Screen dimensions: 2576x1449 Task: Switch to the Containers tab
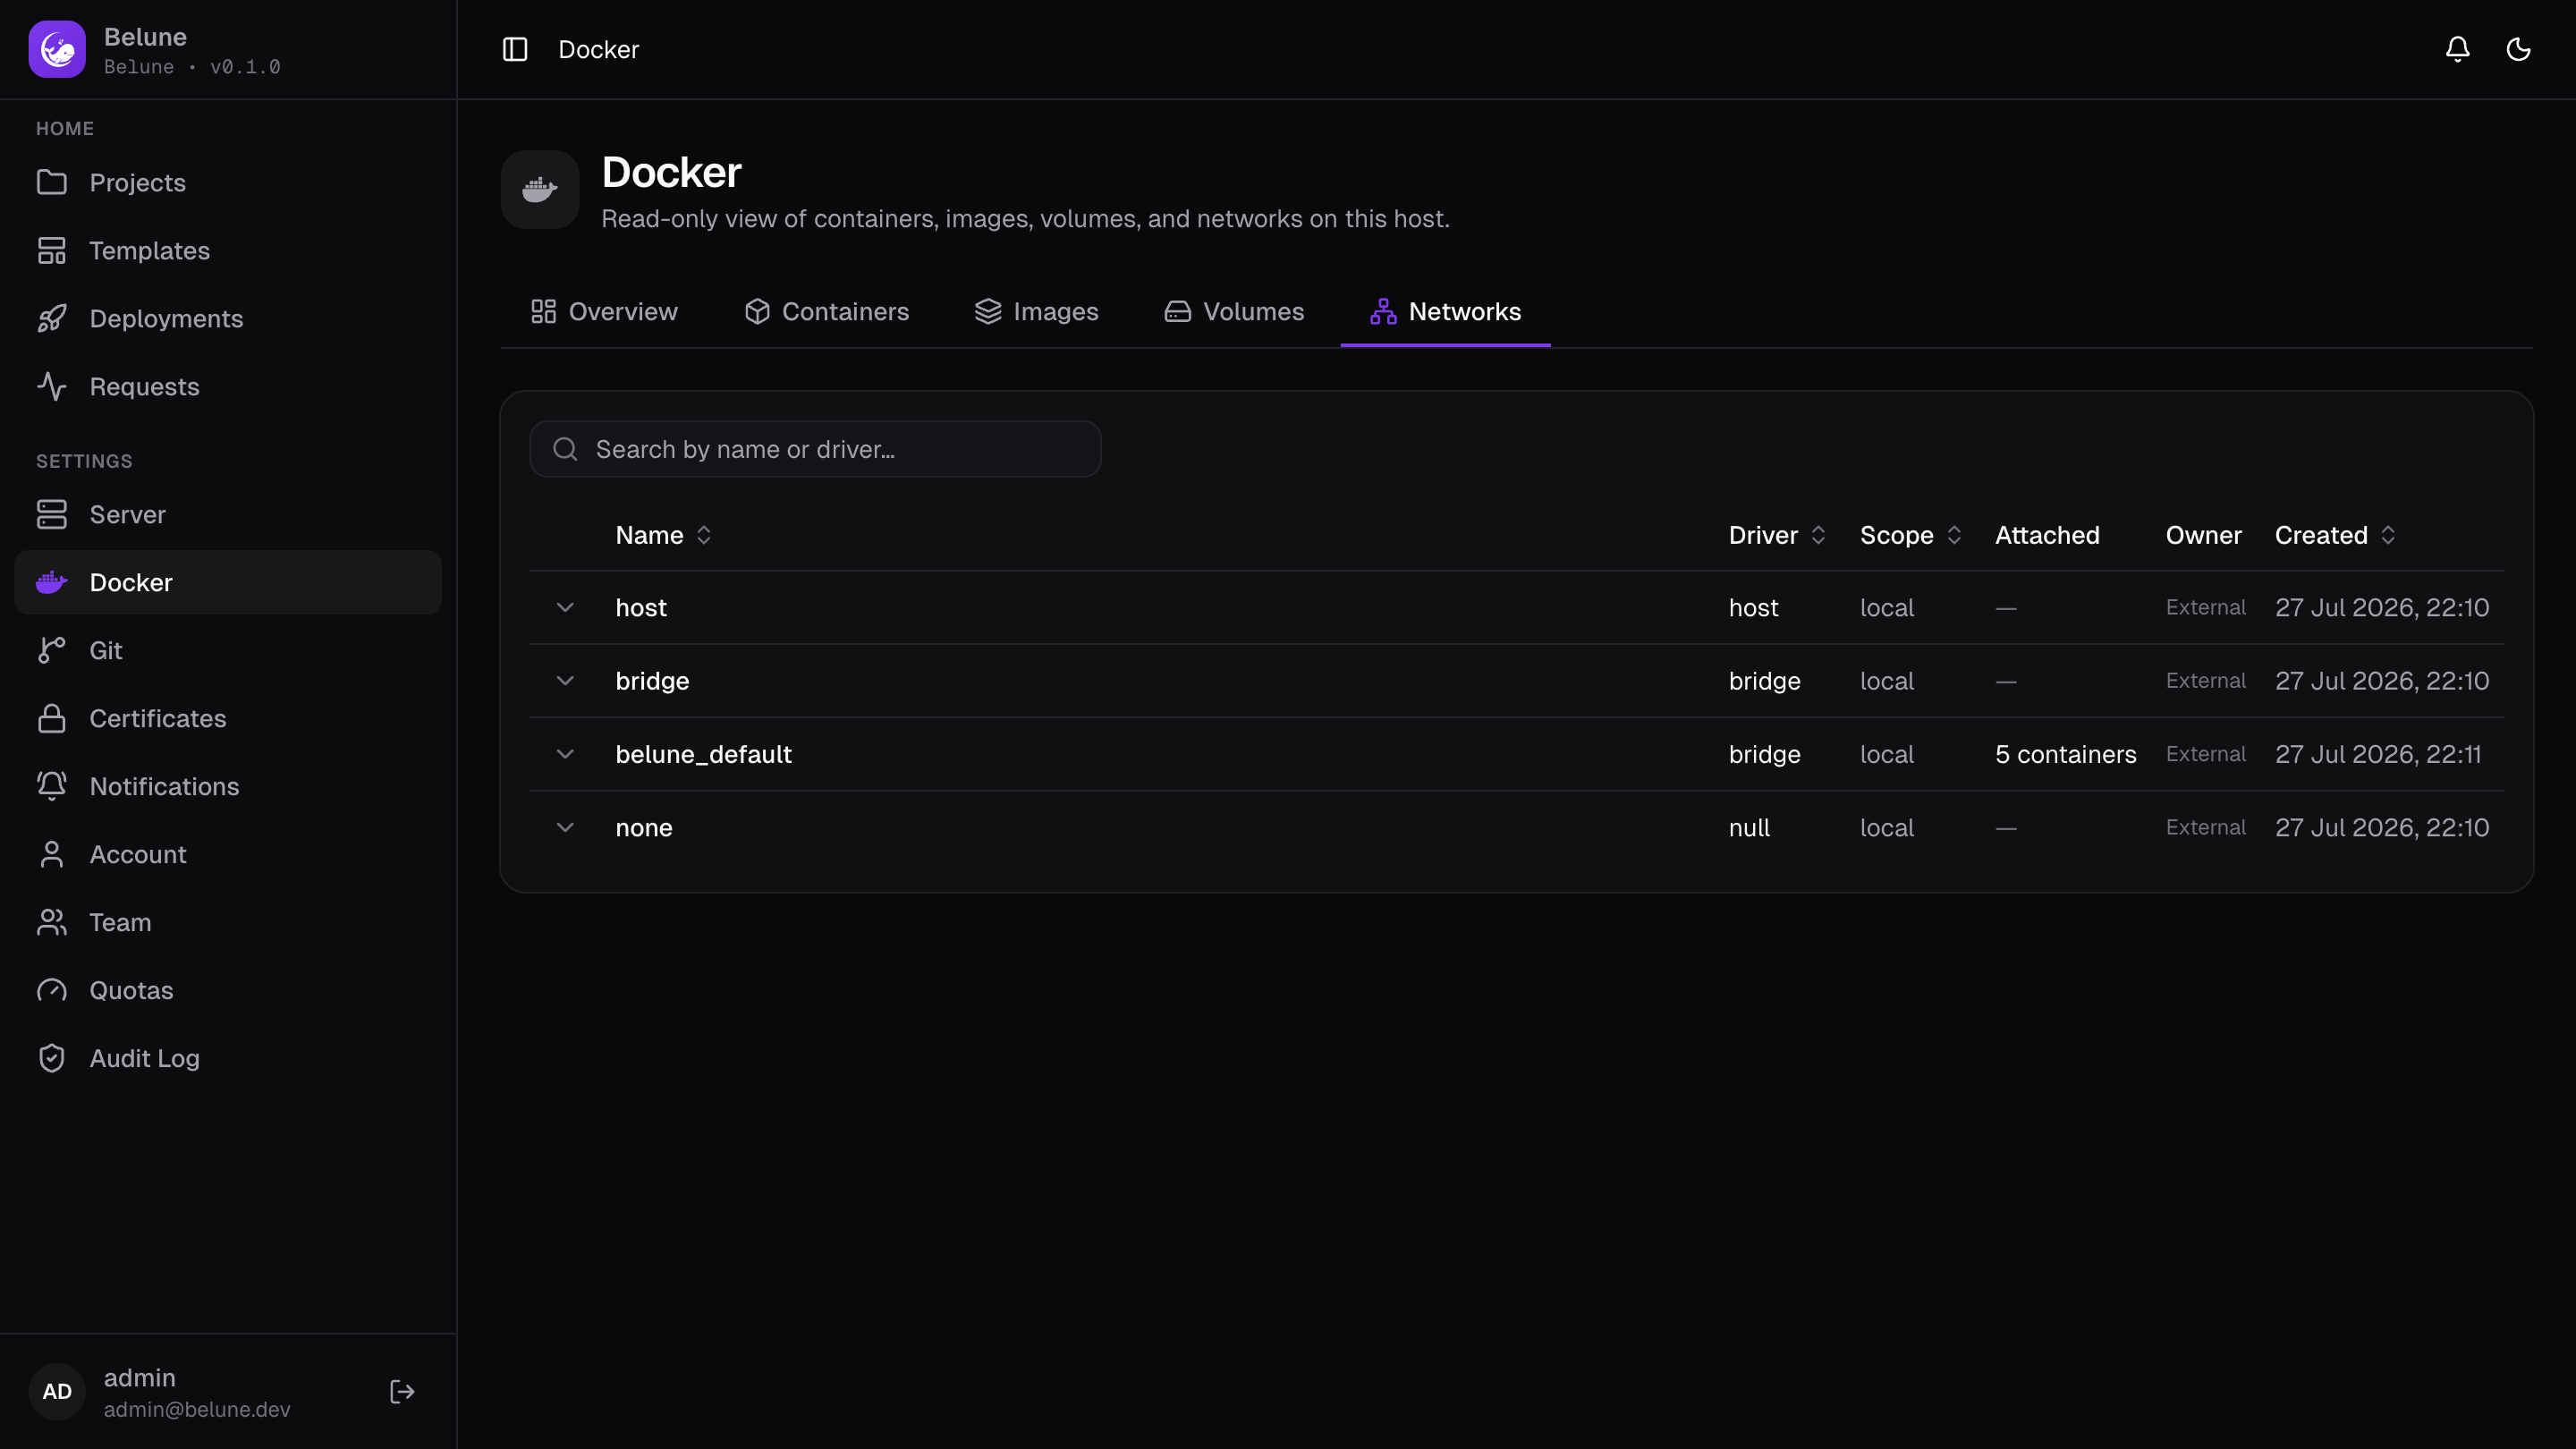pos(827,312)
